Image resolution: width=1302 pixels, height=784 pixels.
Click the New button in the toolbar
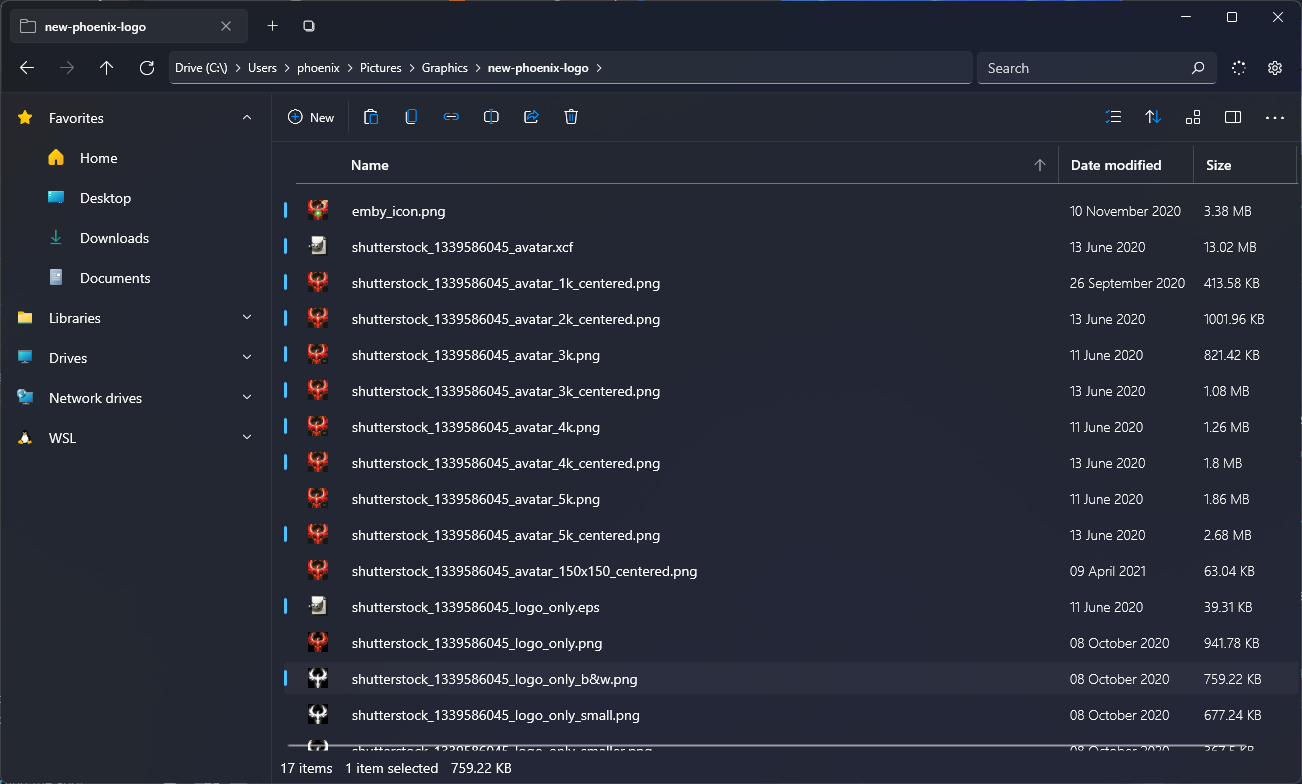pos(311,117)
